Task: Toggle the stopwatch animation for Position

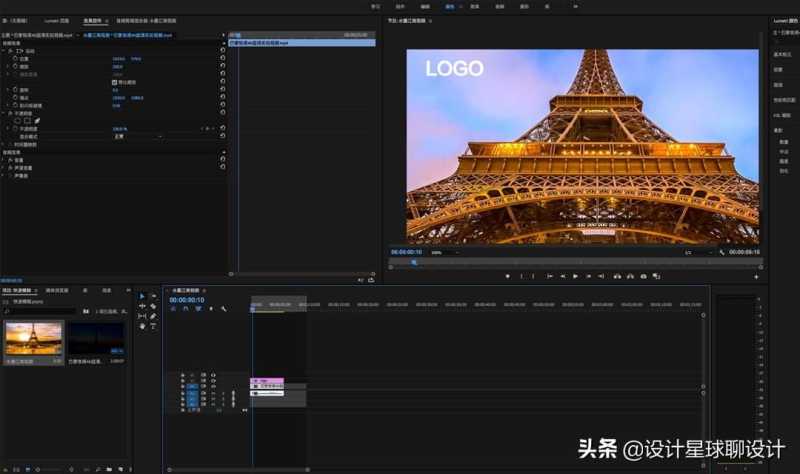Action: [x=14, y=59]
